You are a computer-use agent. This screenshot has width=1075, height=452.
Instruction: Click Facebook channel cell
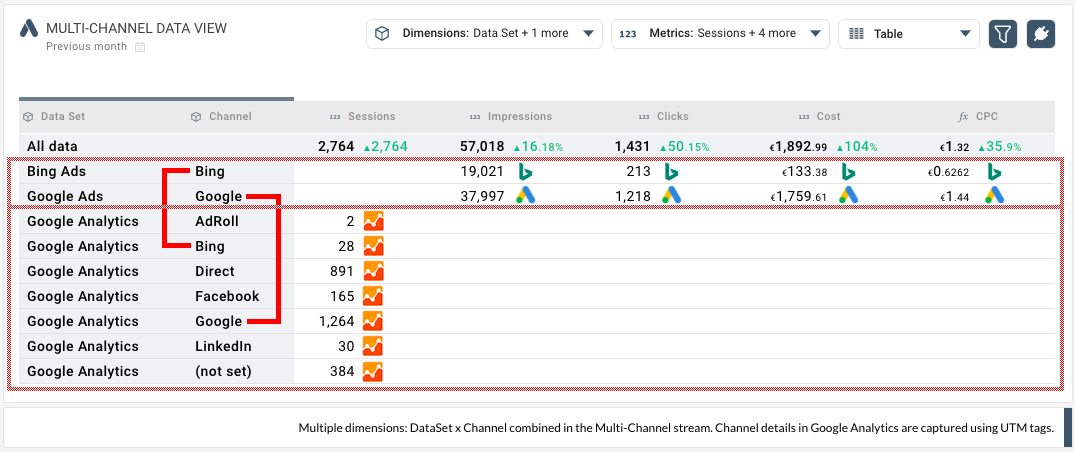click(227, 296)
